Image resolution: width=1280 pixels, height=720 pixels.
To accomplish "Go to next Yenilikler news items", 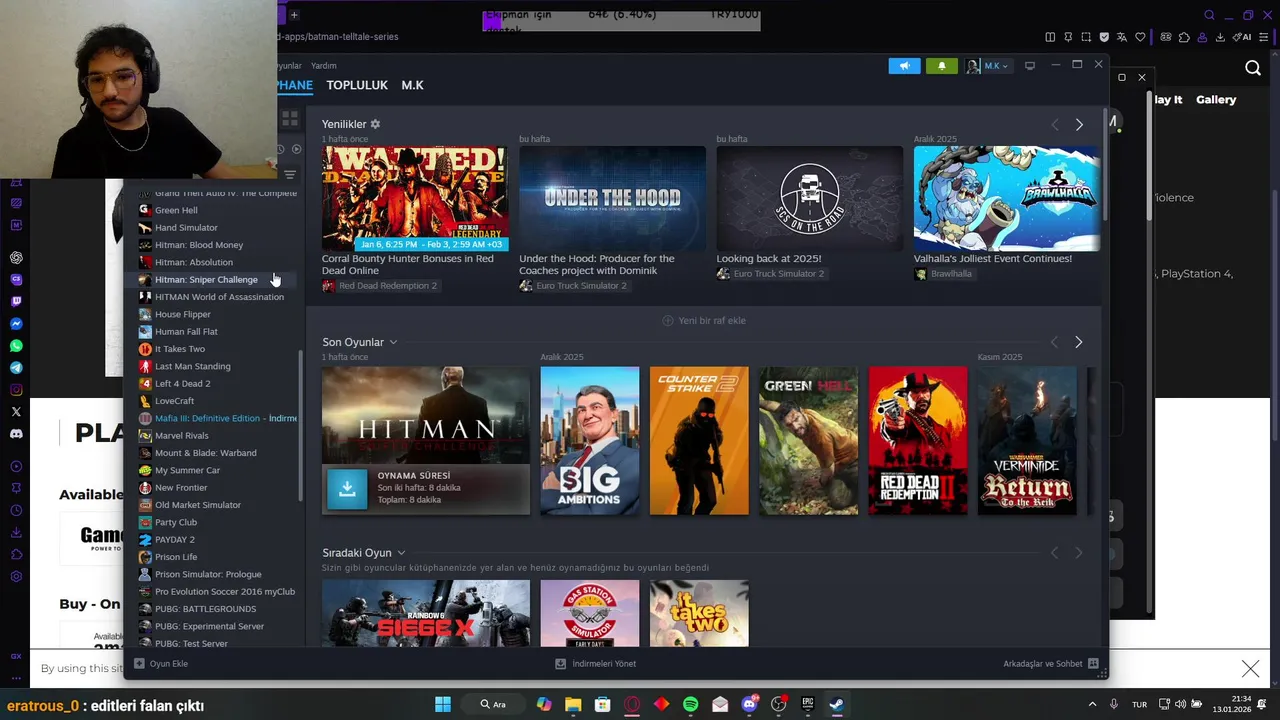I will tap(1079, 125).
